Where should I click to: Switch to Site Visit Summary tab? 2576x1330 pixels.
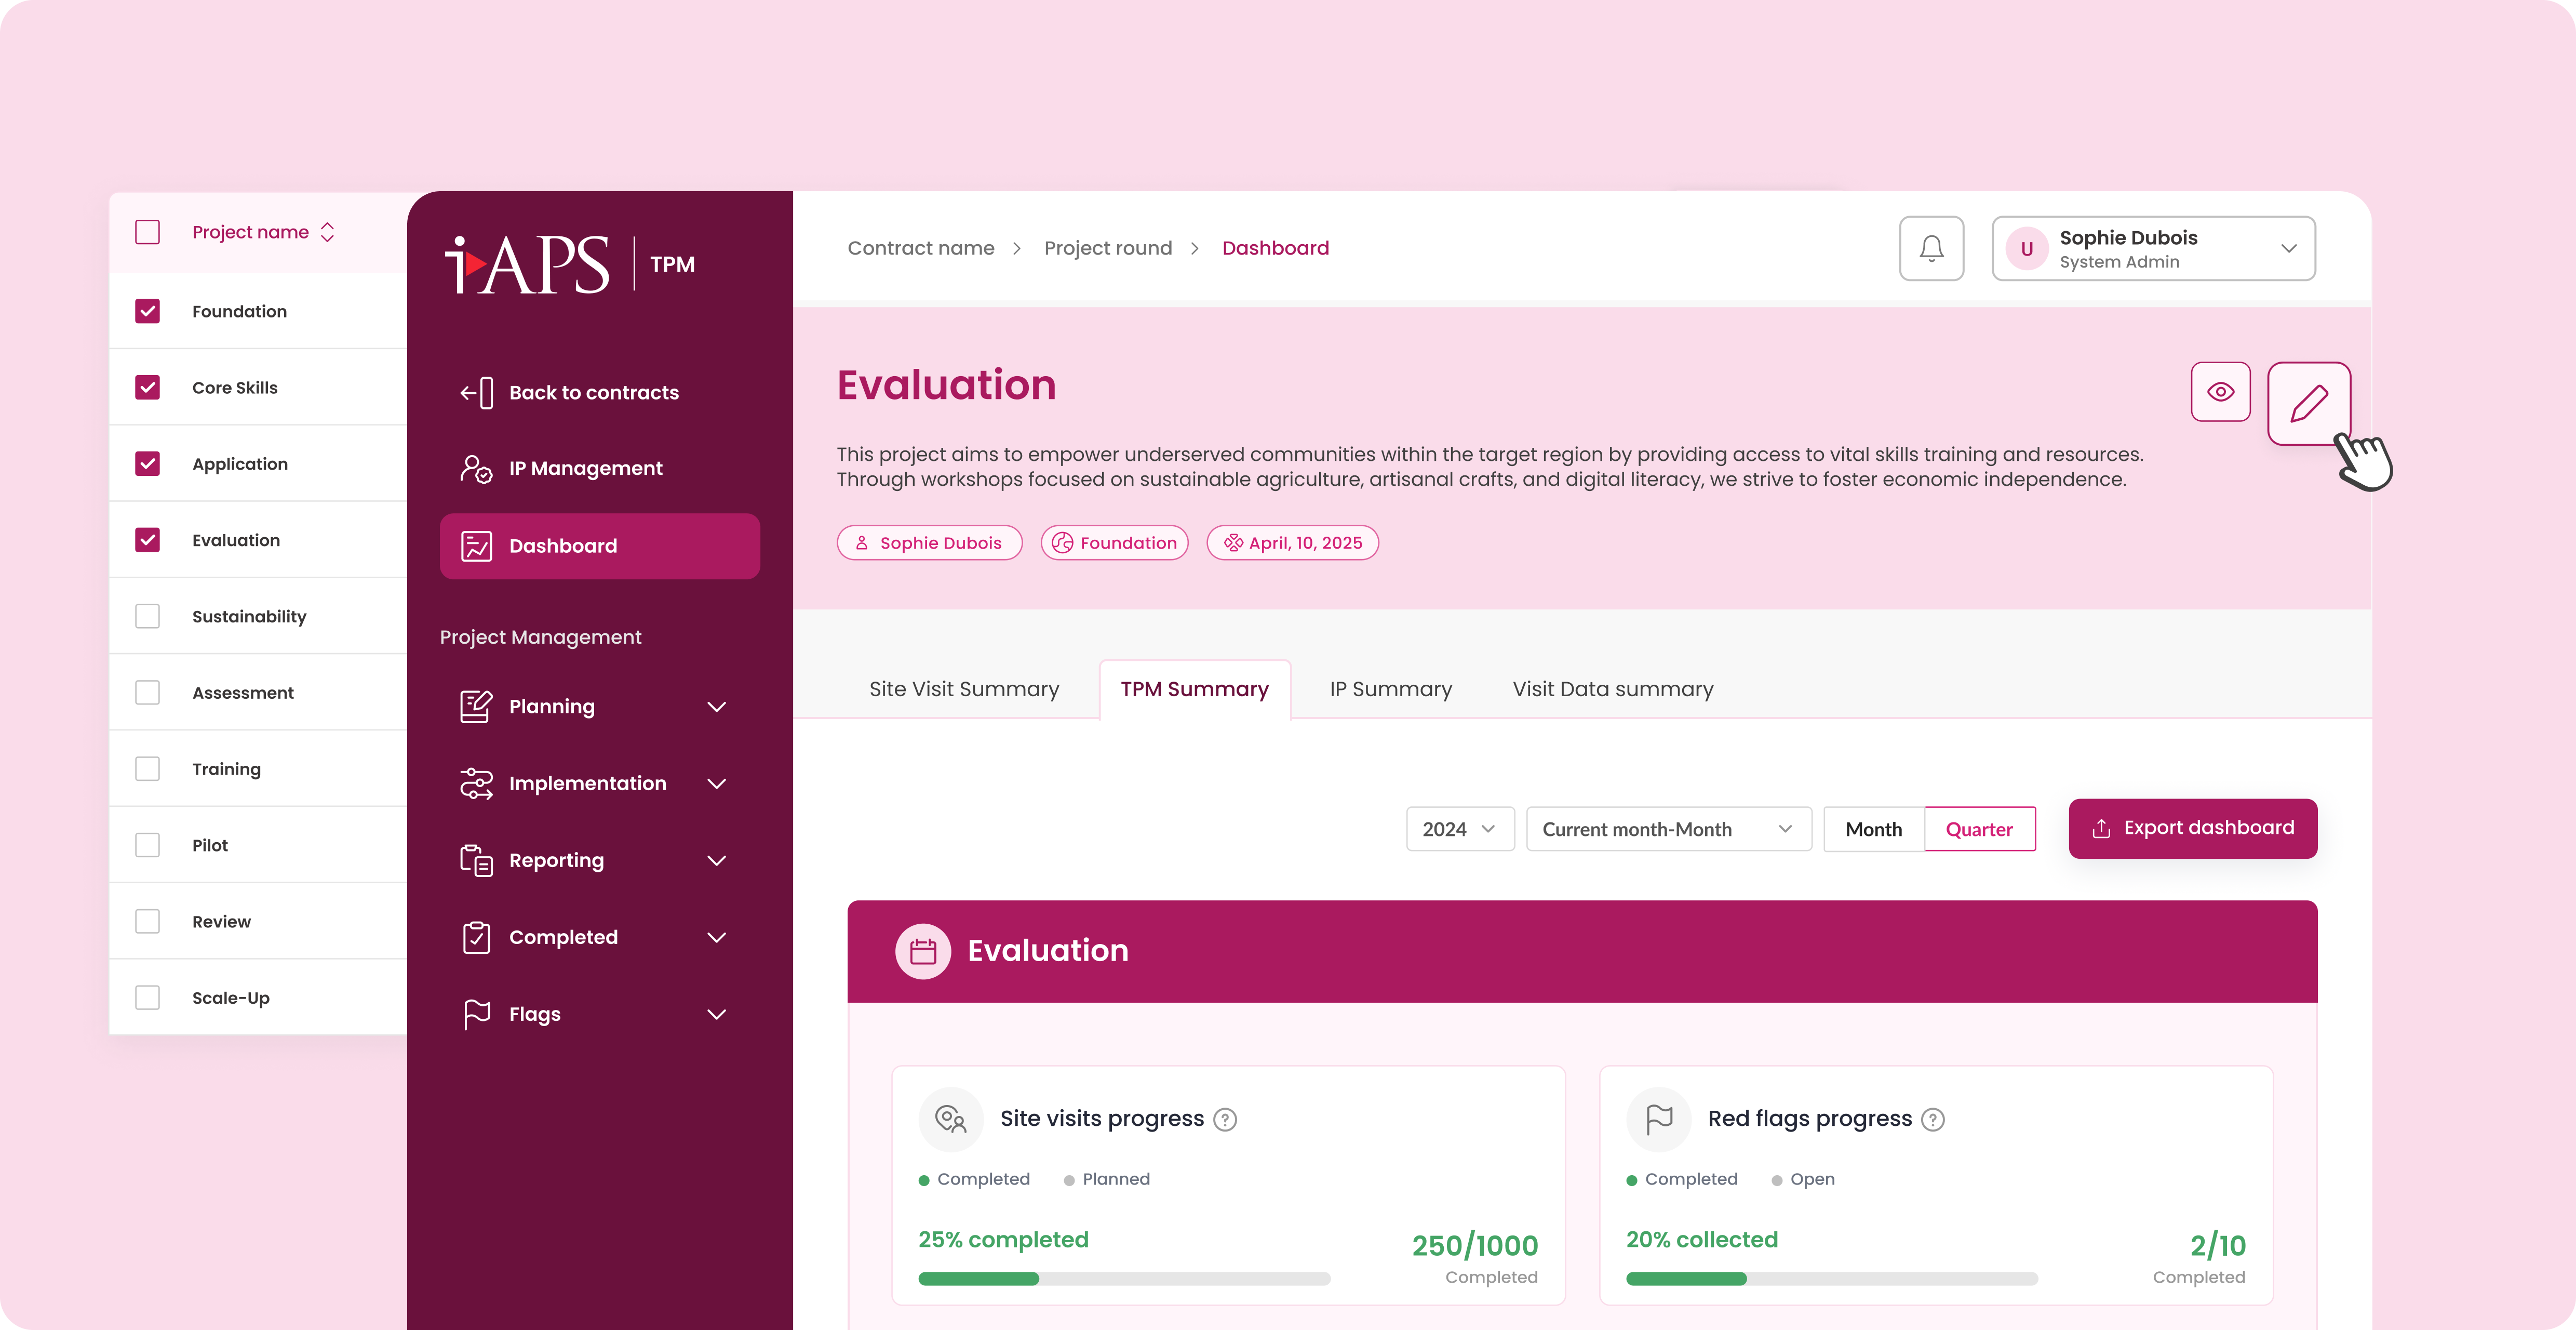coord(963,689)
